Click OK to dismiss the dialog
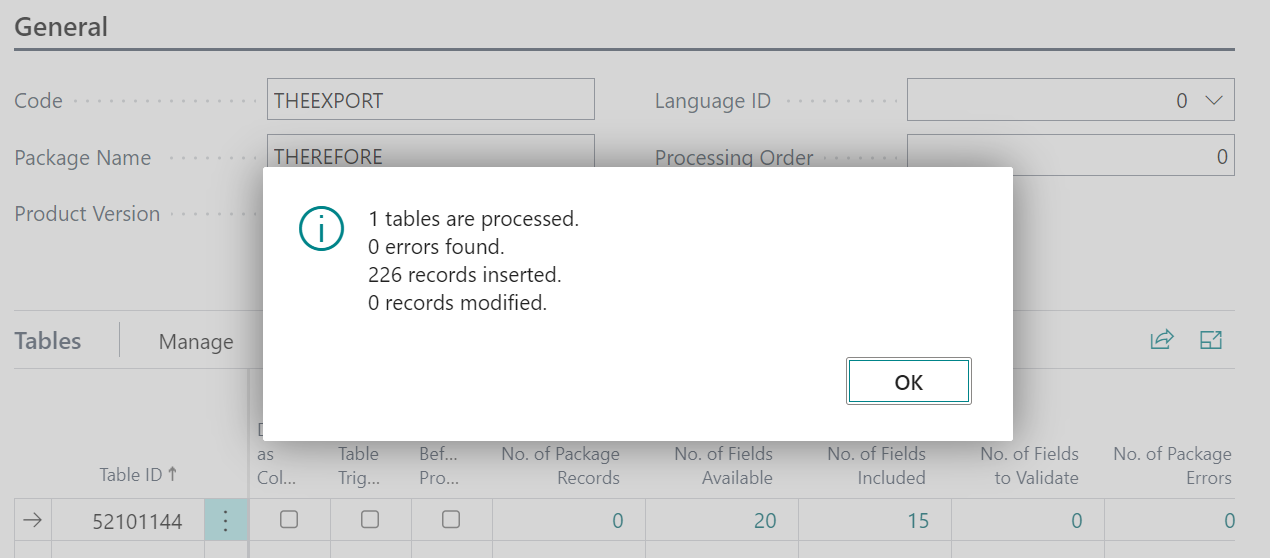1270x558 pixels. 908,382
